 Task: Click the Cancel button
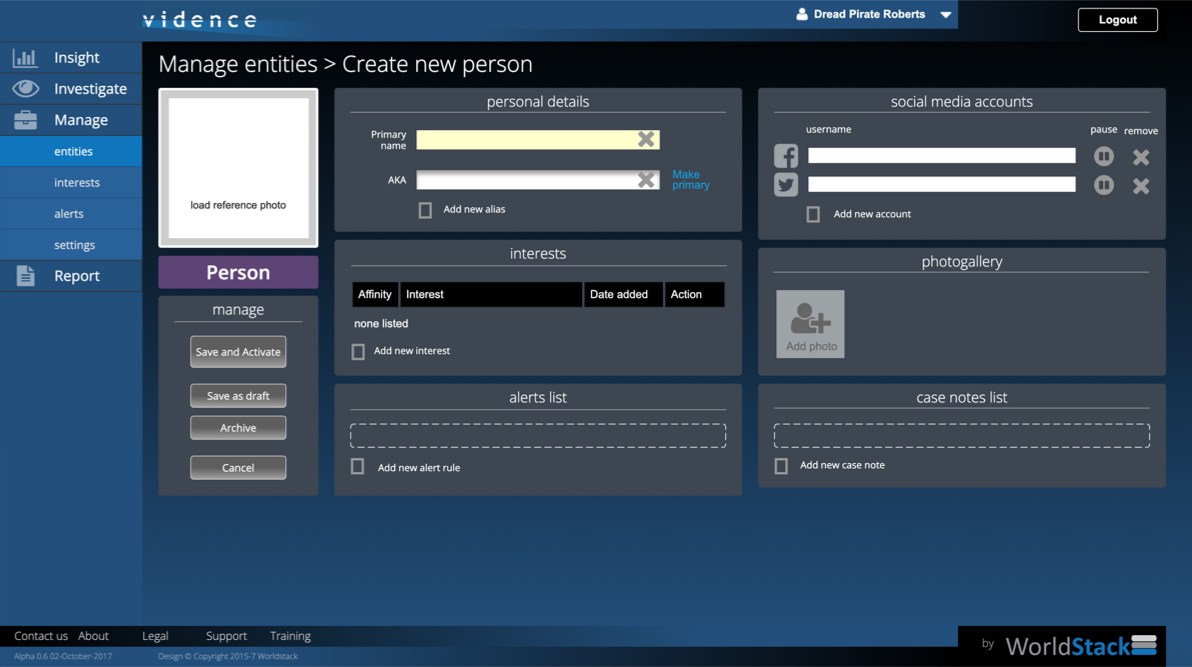point(238,467)
